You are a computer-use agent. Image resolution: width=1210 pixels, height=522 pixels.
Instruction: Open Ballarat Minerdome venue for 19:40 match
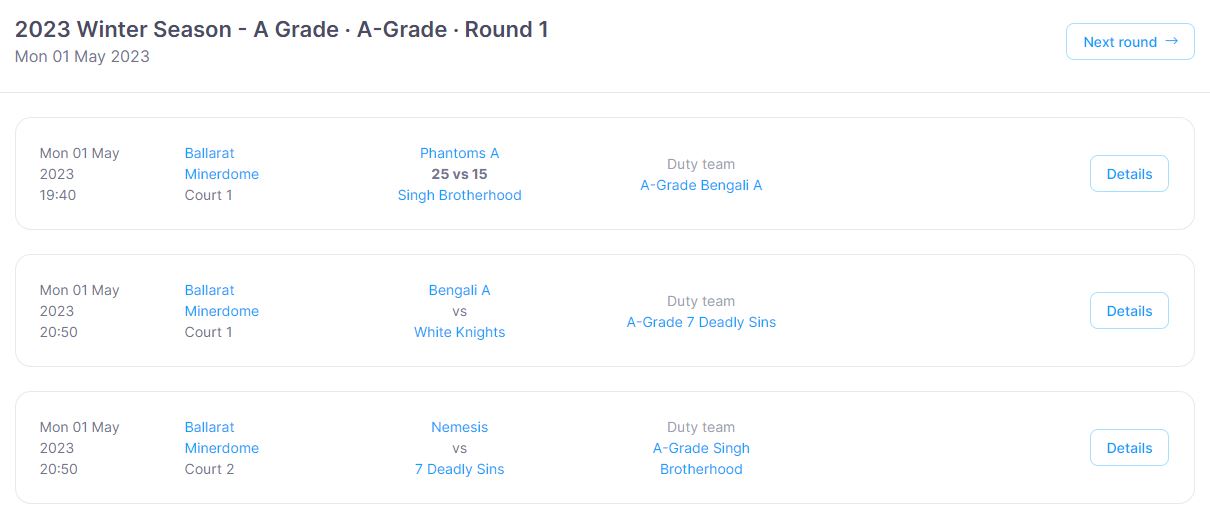(x=221, y=164)
